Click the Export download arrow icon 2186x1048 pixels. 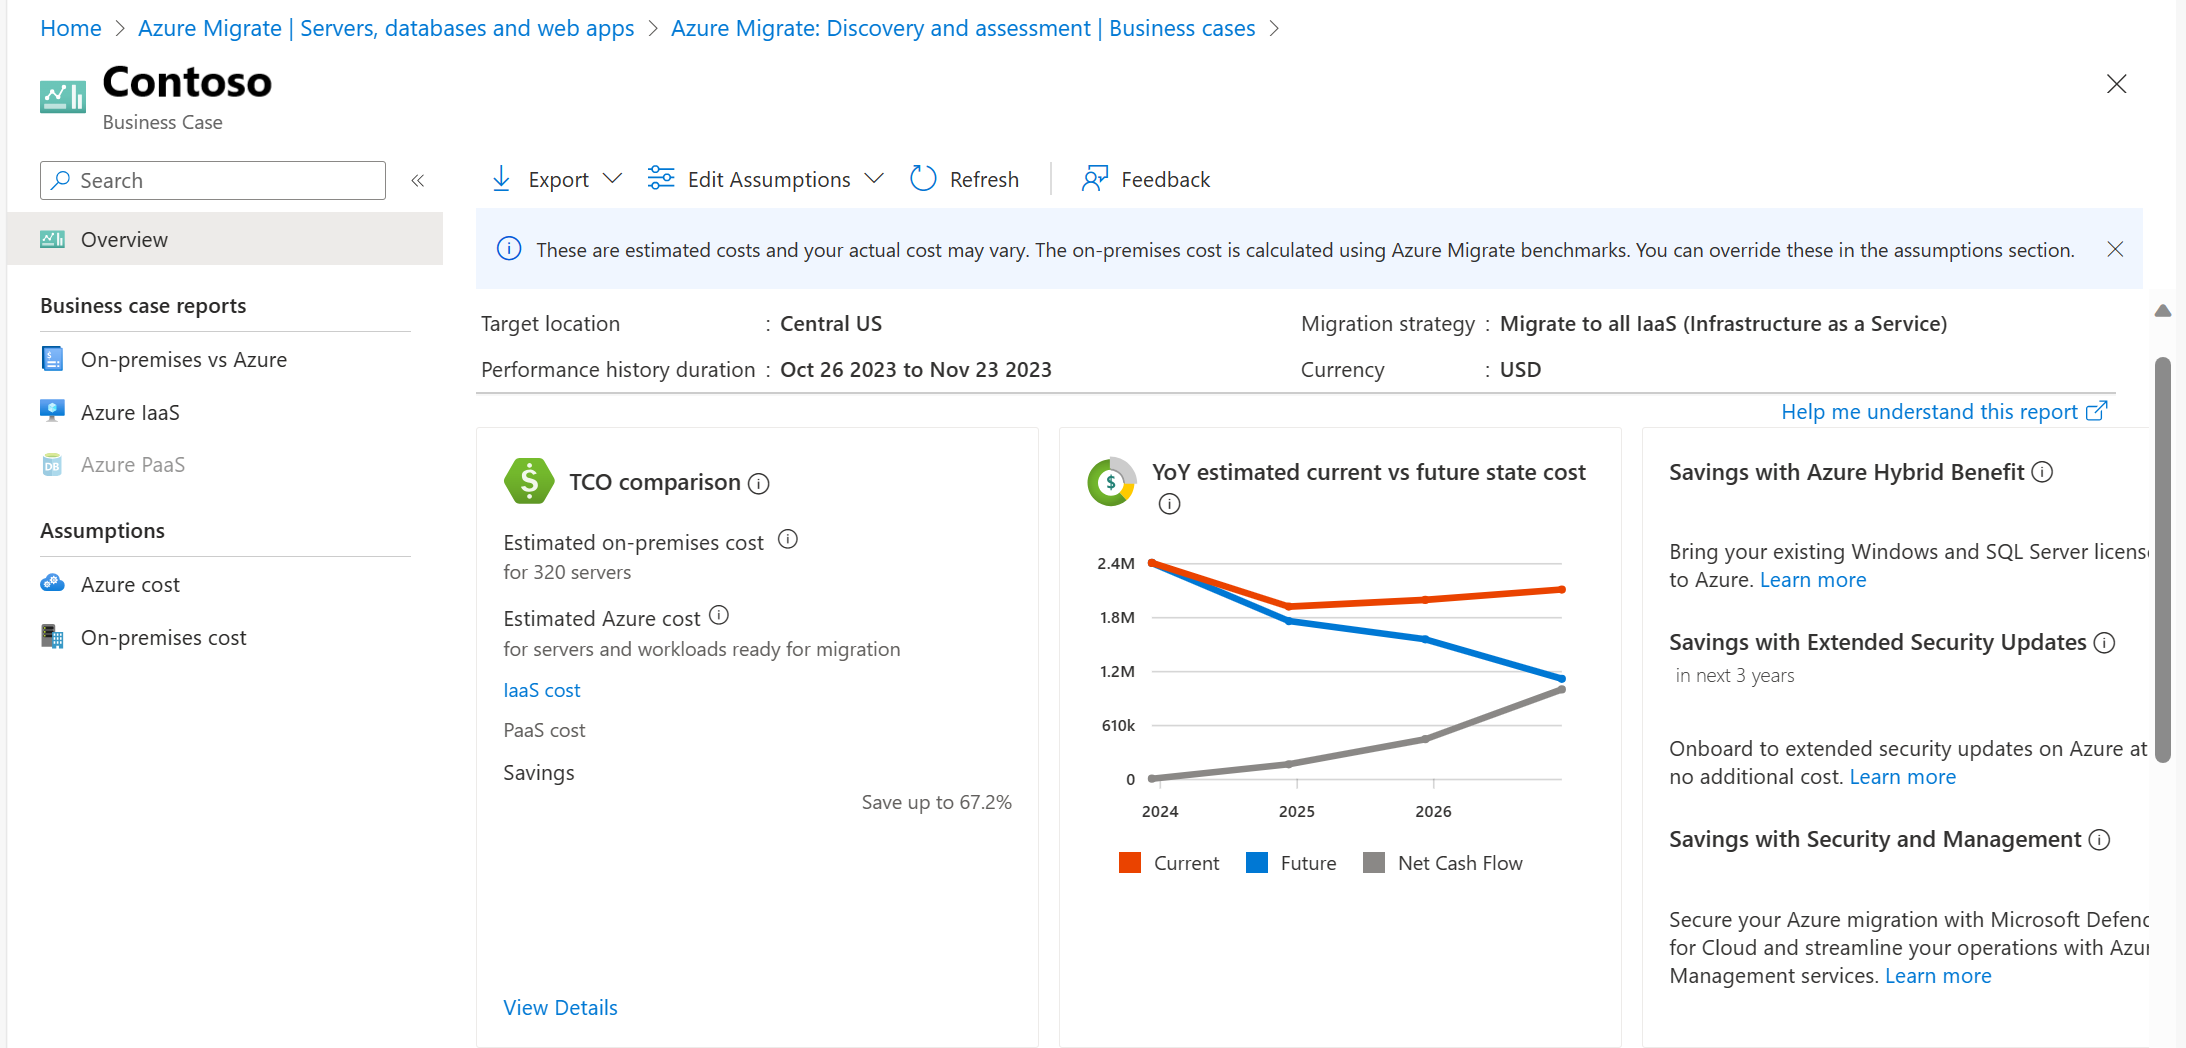pos(501,179)
